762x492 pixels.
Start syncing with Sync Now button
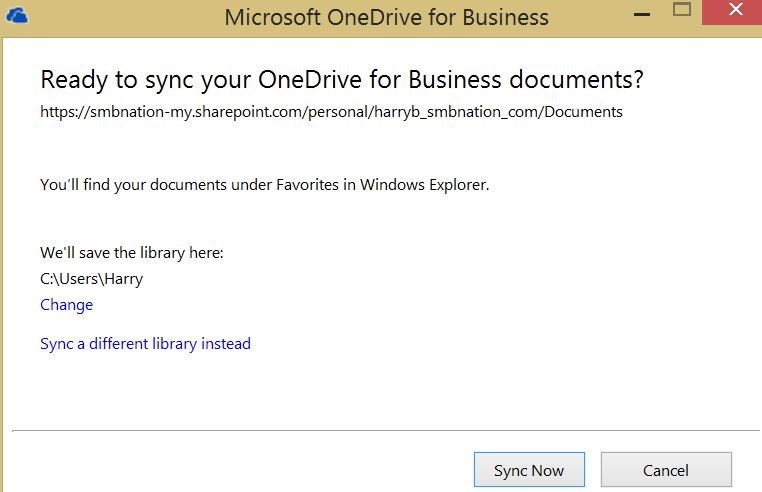(529, 470)
